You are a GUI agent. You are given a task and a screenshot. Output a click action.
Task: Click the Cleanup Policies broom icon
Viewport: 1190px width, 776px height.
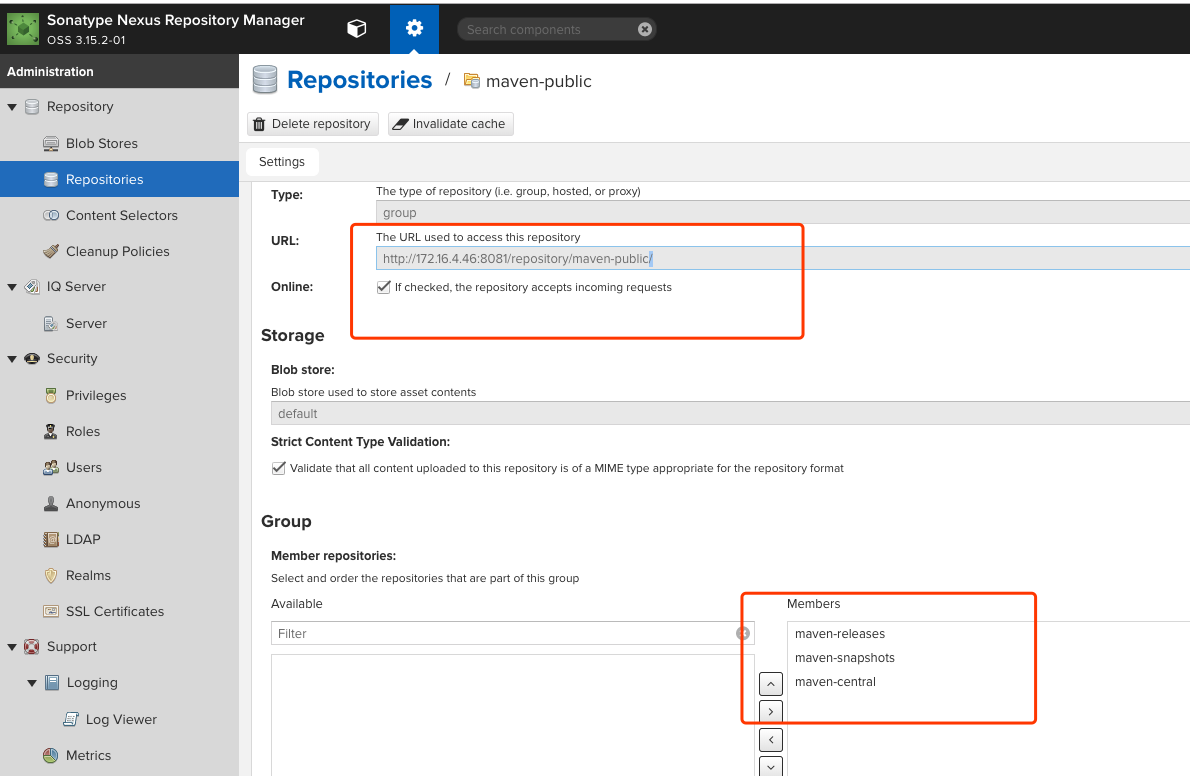point(51,251)
